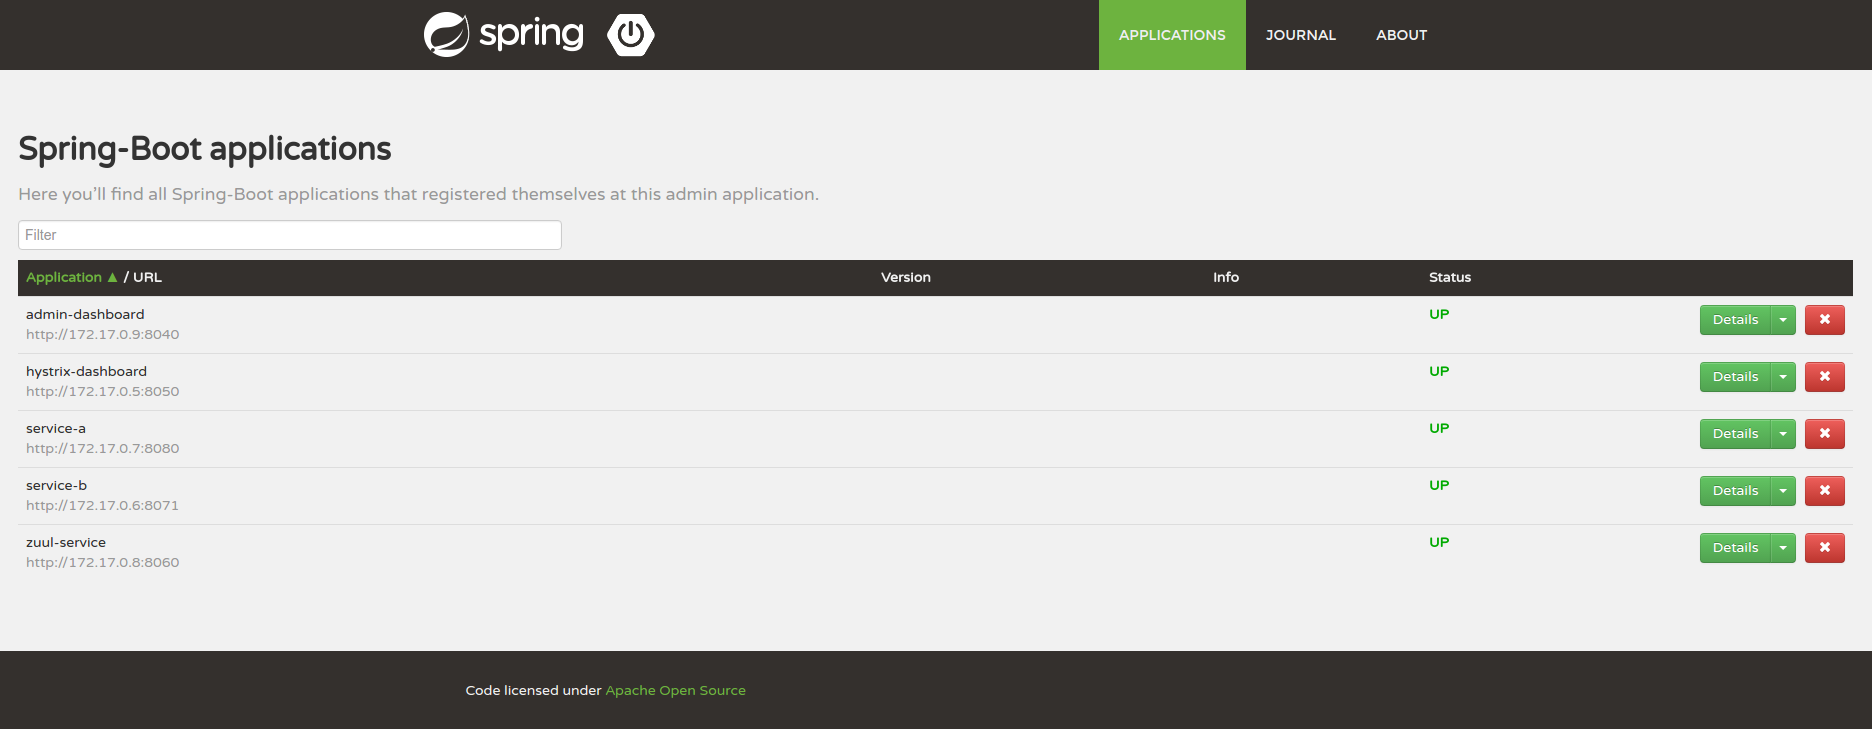Viewport: 1872px width, 729px height.
Task: Sort the table by URL
Action: pos(147,277)
